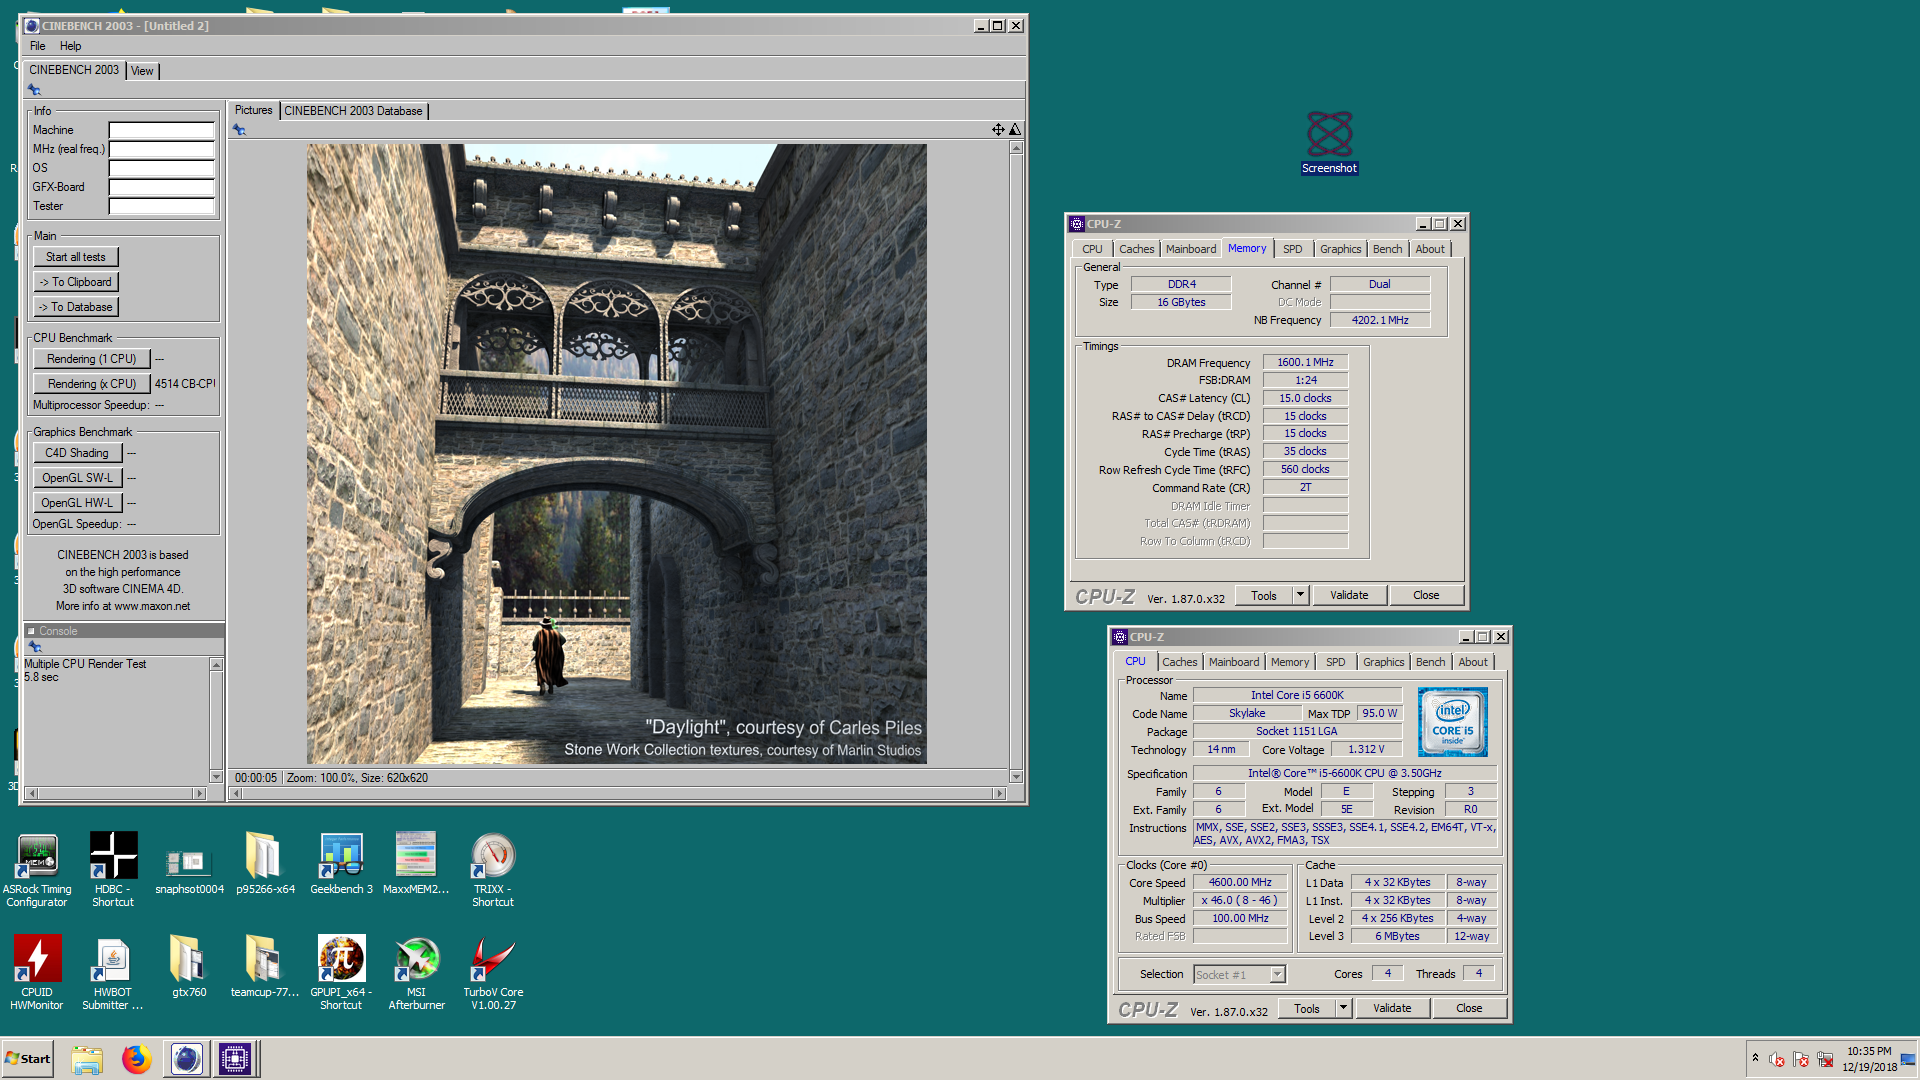This screenshot has width=1920, height=1080.
Task: Click console scrollbar down arrow
Action: [x=216, y=776]
